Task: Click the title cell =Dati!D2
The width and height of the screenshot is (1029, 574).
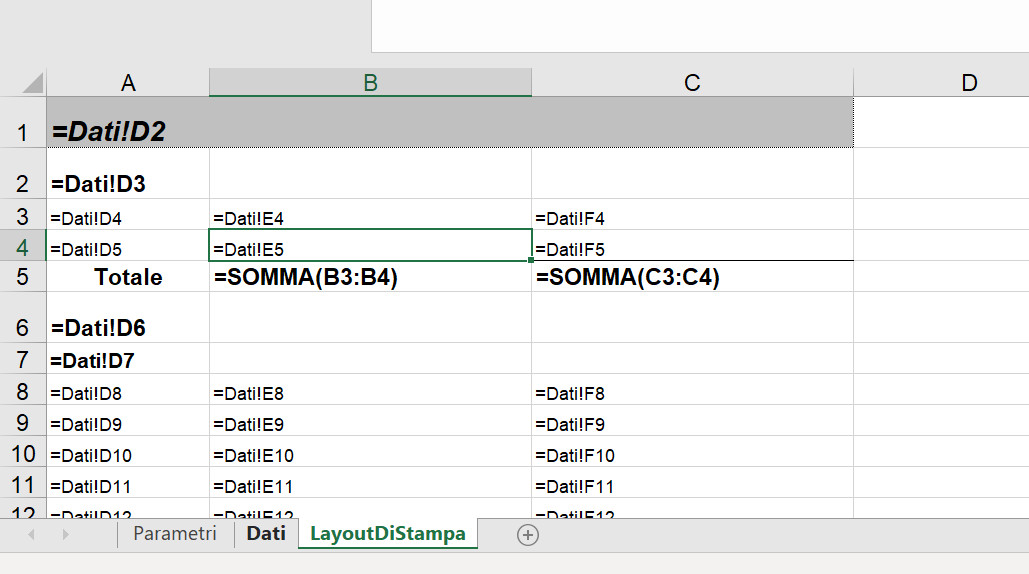Action: click(450, 123)
